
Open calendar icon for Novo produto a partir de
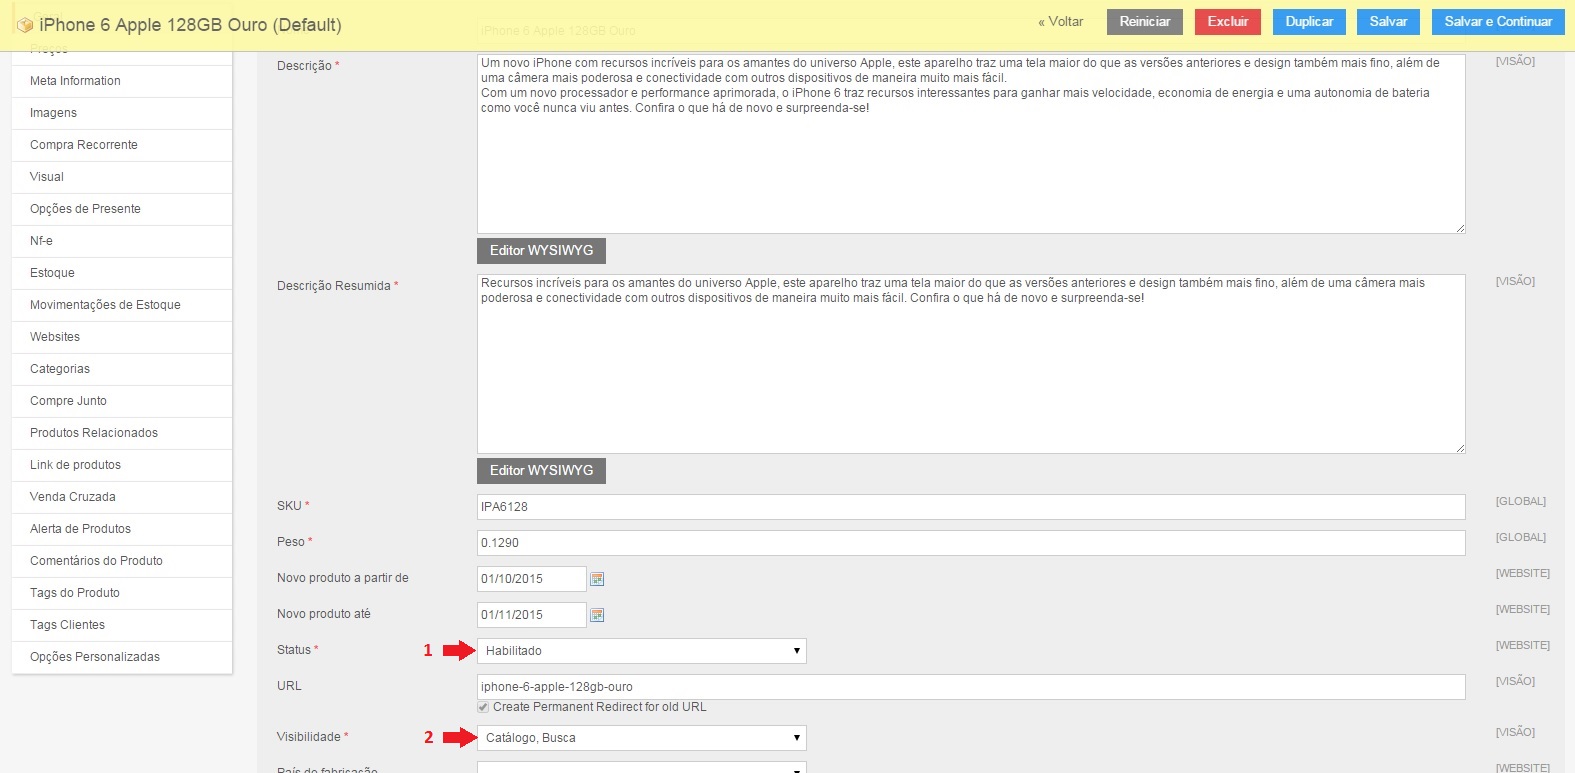(597, 579)
